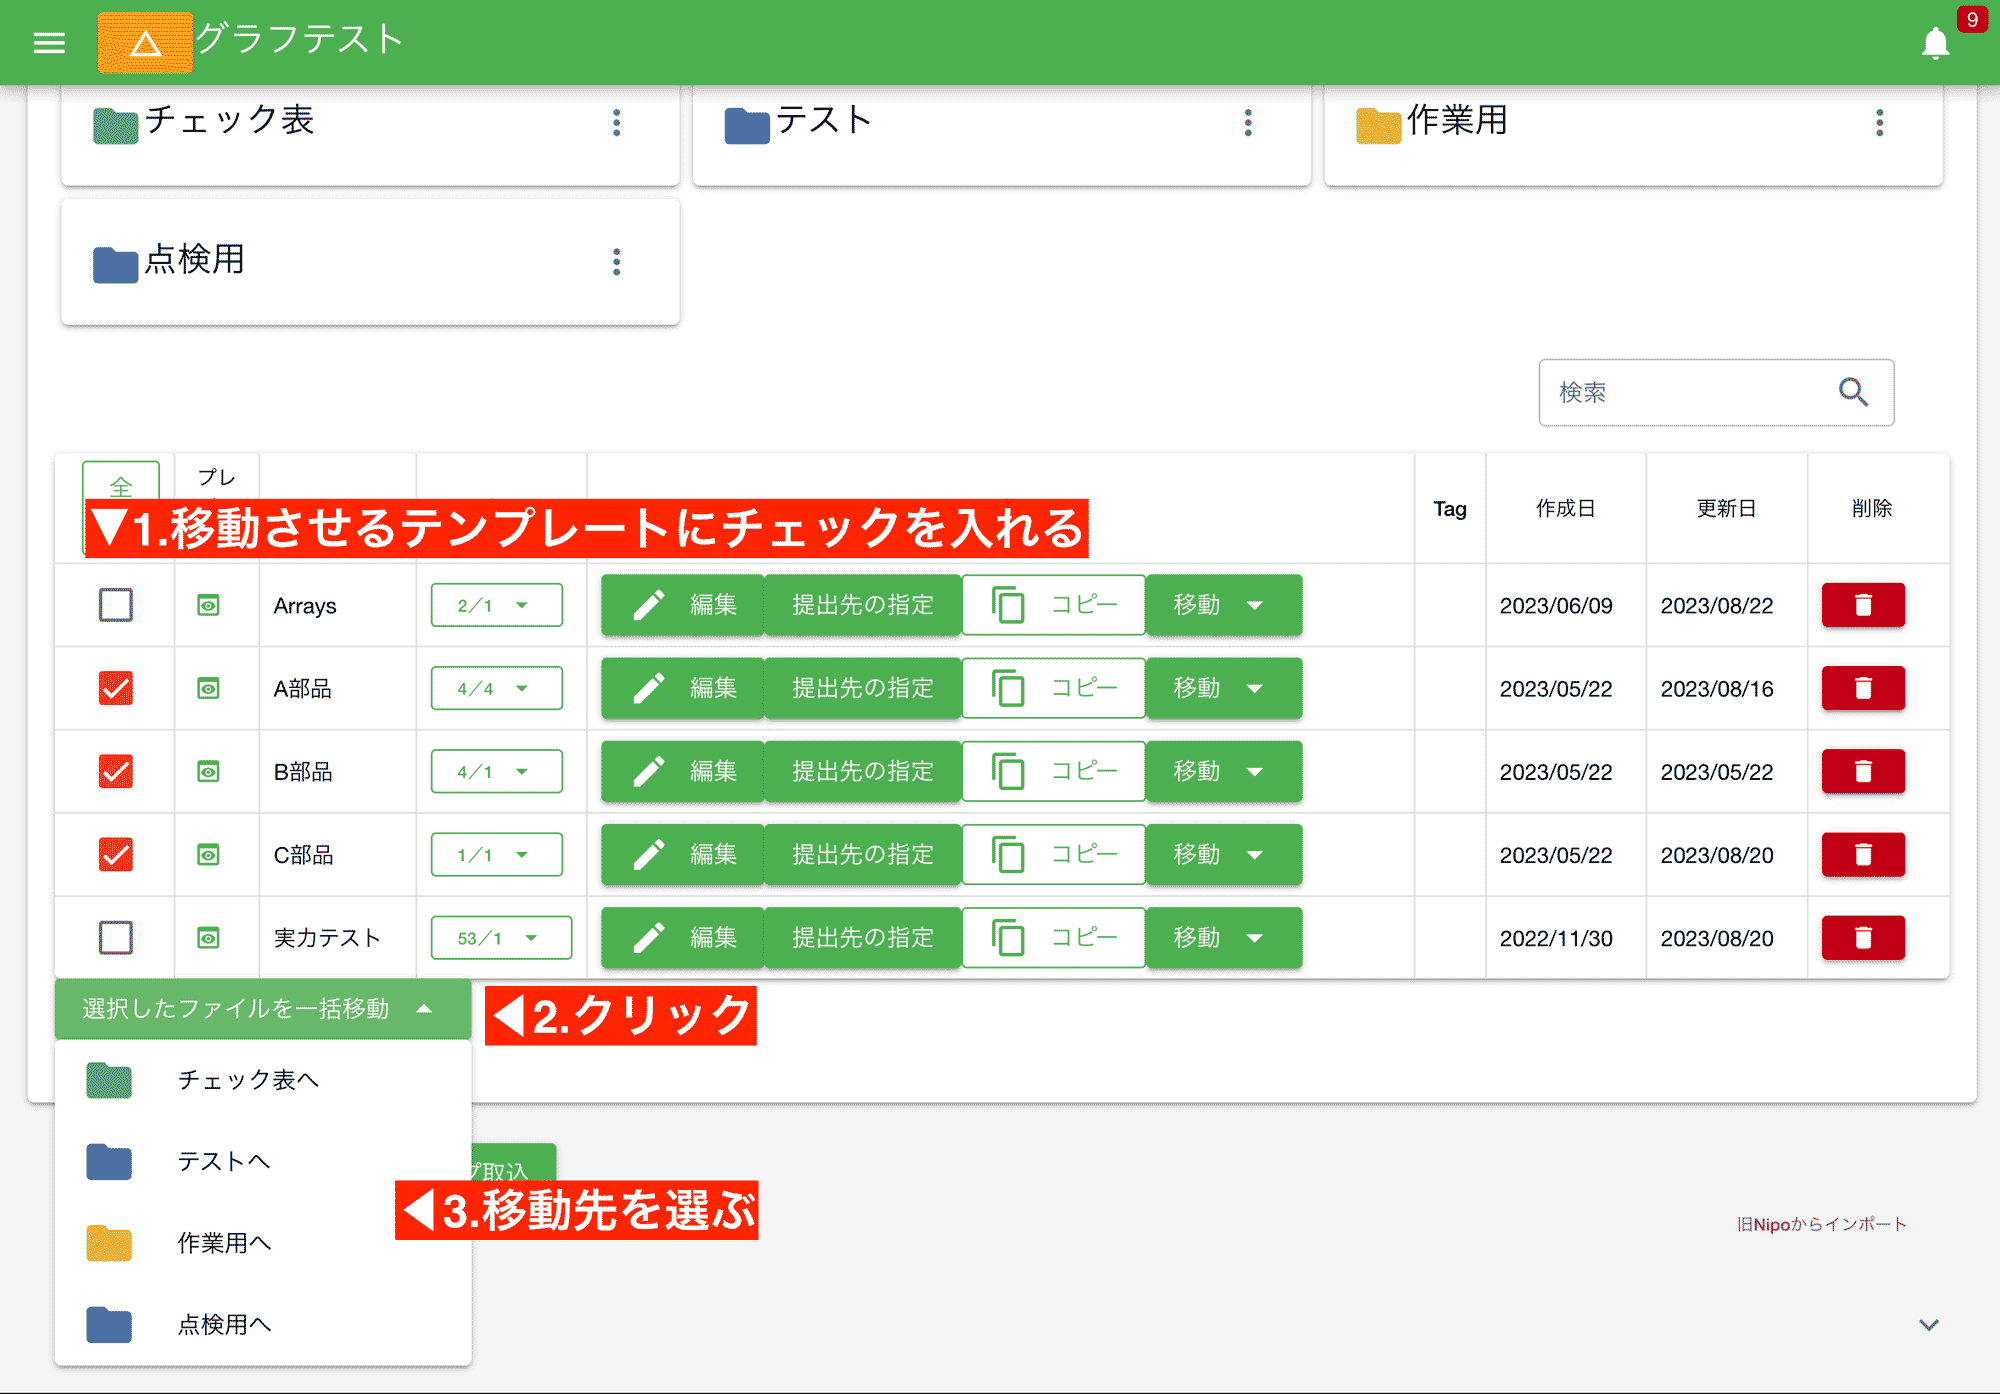Set 提出先の指定 for C部品
2000x1394 pixels.
coord(863,854)
